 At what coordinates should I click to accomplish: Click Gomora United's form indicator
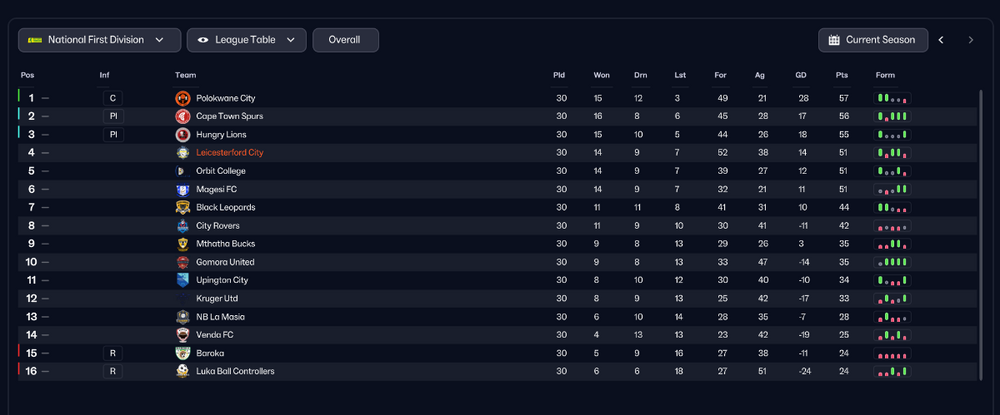892,262
